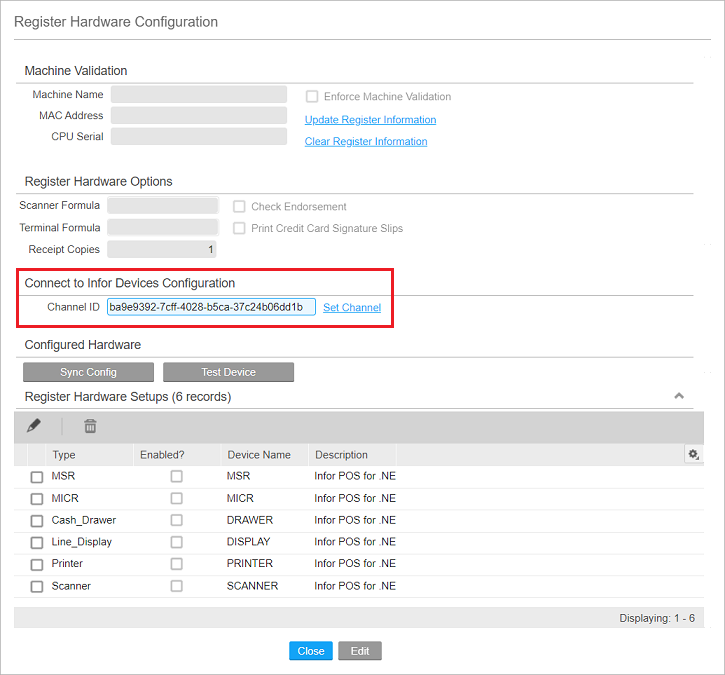Click the Edit button
Image resolution: width=725 pixels, height=675 pixels.
pyautogui.click(x=360, y=651)
